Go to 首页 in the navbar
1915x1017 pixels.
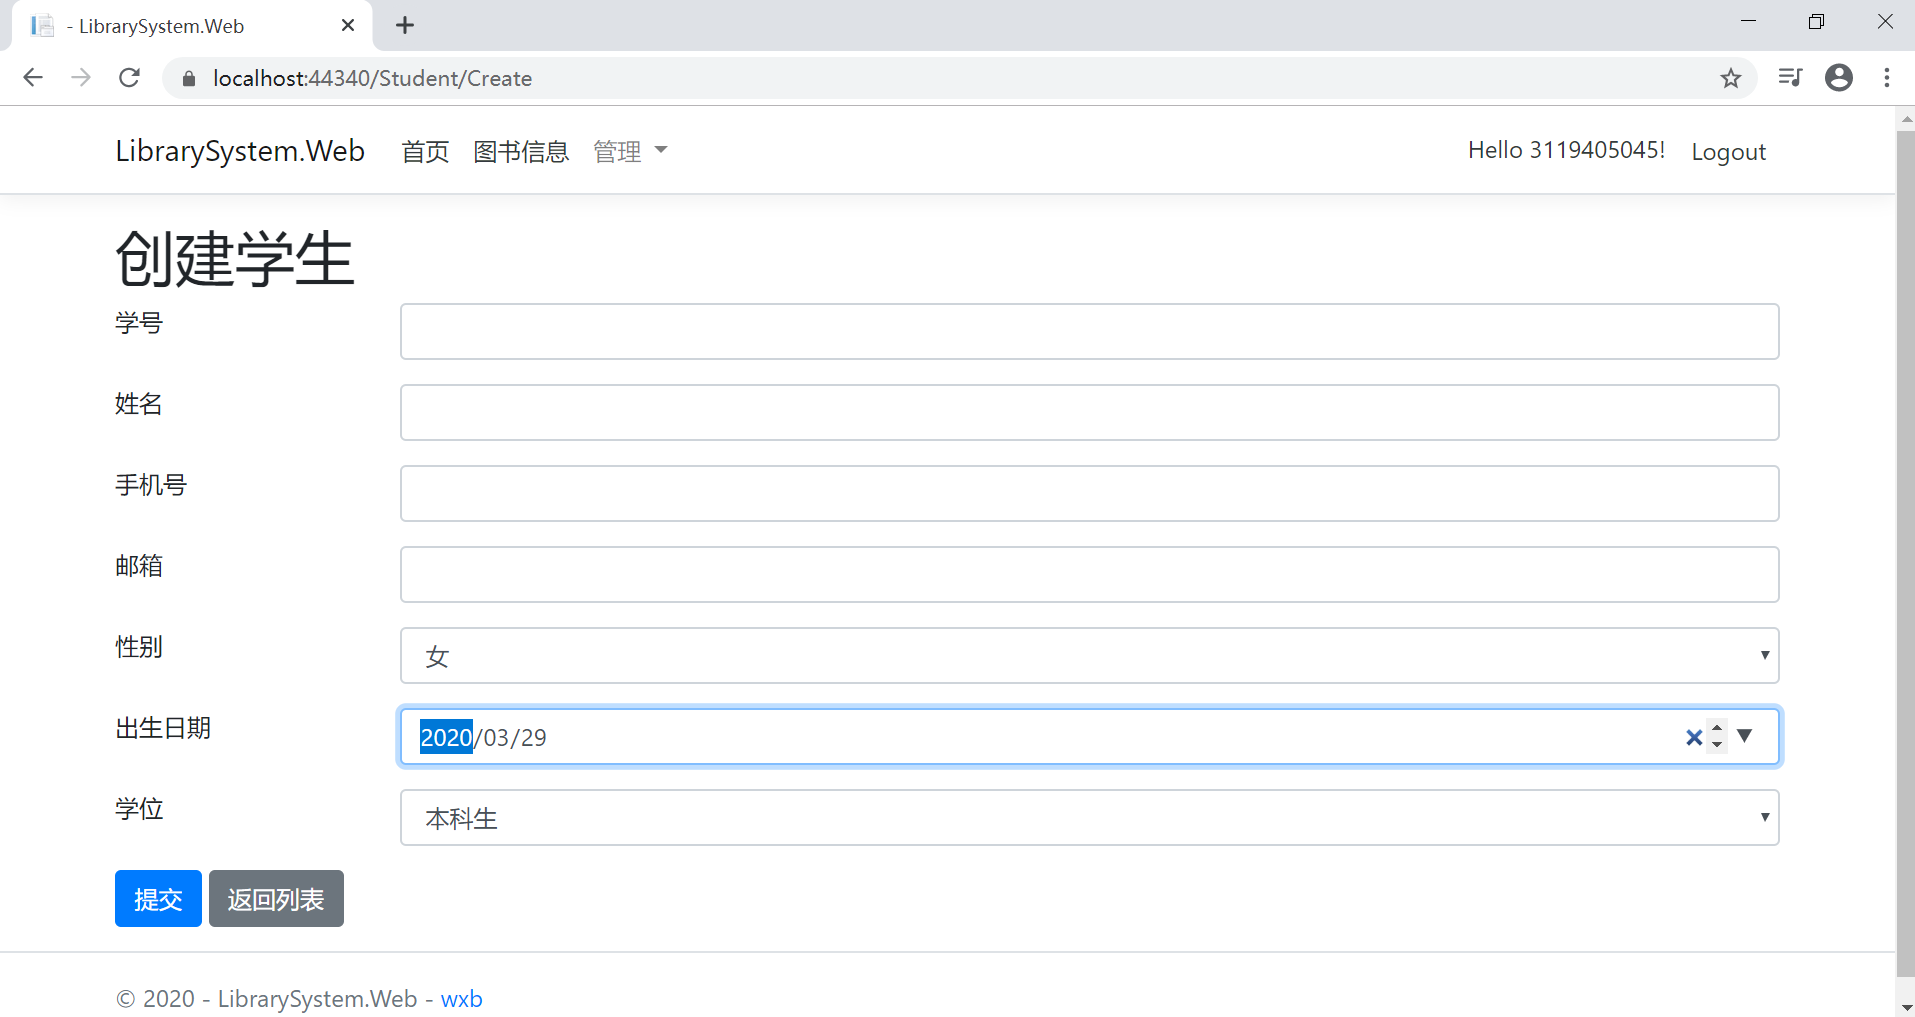[x=425, y=151]
